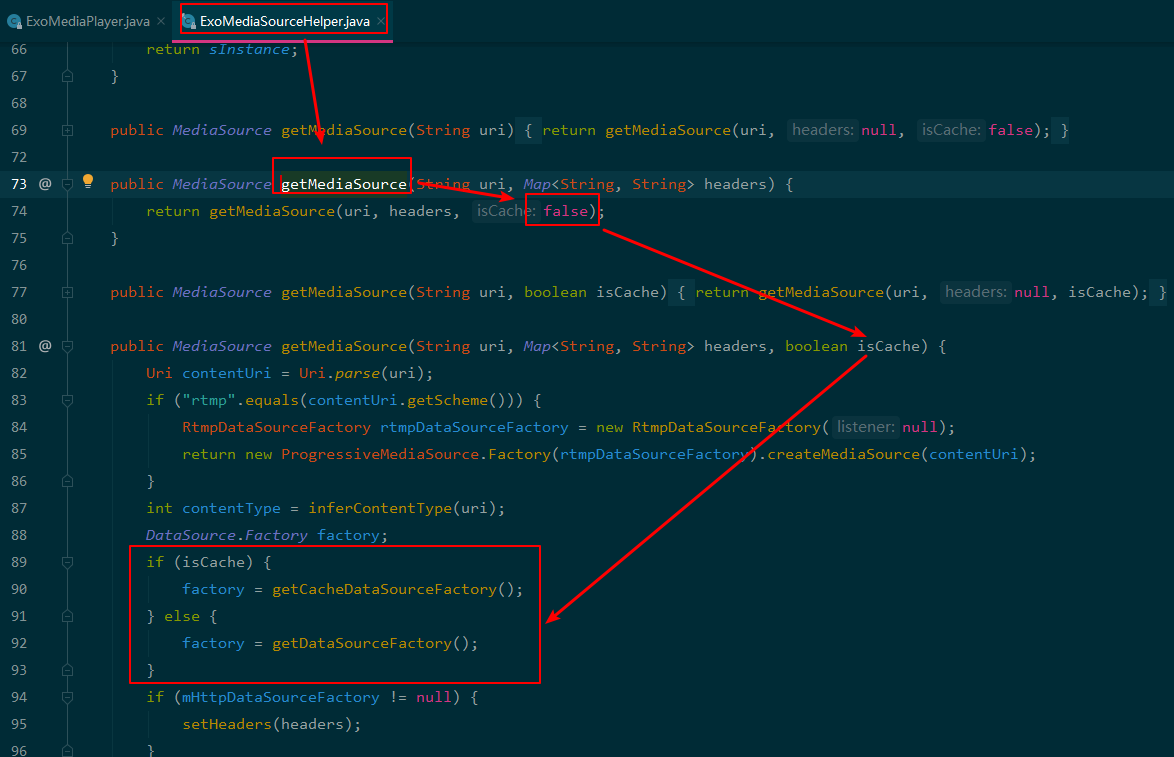Click the false argument on line 74
Image resolution: width=1174 pixels, height=757 pixels.
(566, 211)
